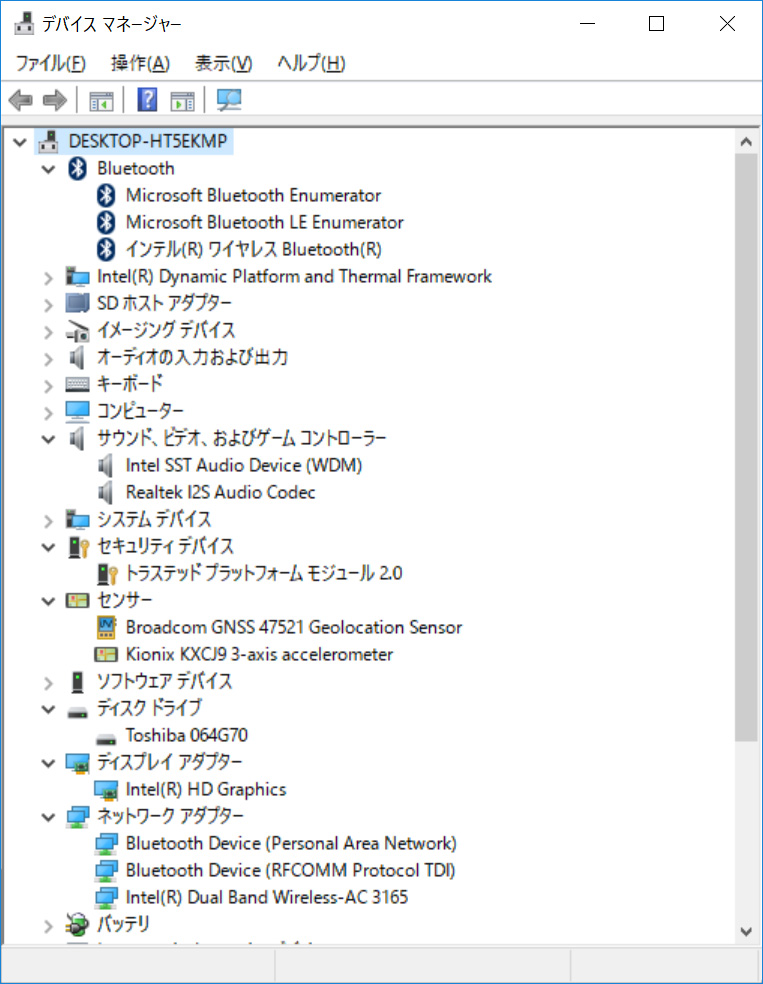Click the DESKTOP-HT5EKMP computer icon

coord(48,141)
